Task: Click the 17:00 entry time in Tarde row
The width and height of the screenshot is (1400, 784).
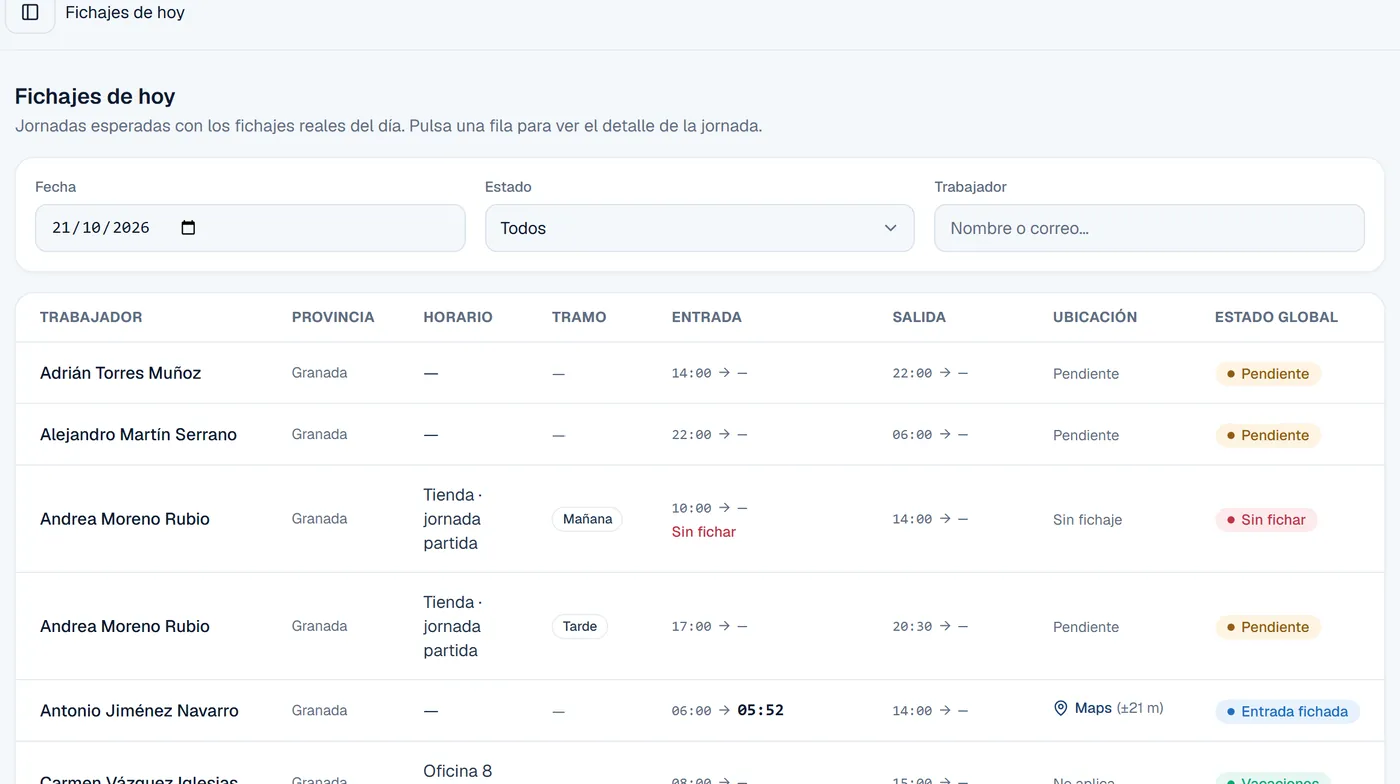Action: (691, 626)
